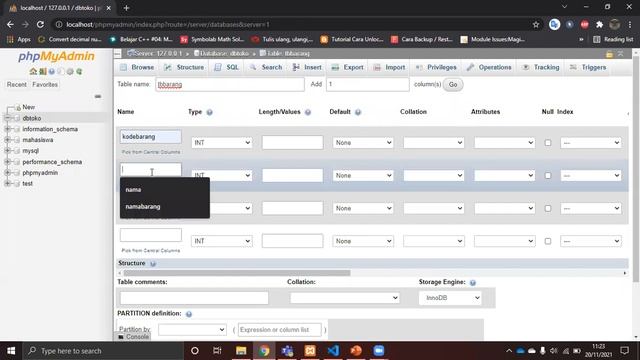Open Zoom app from taskbar
Viewport: 640px width, 360px height.
point(379,351)
